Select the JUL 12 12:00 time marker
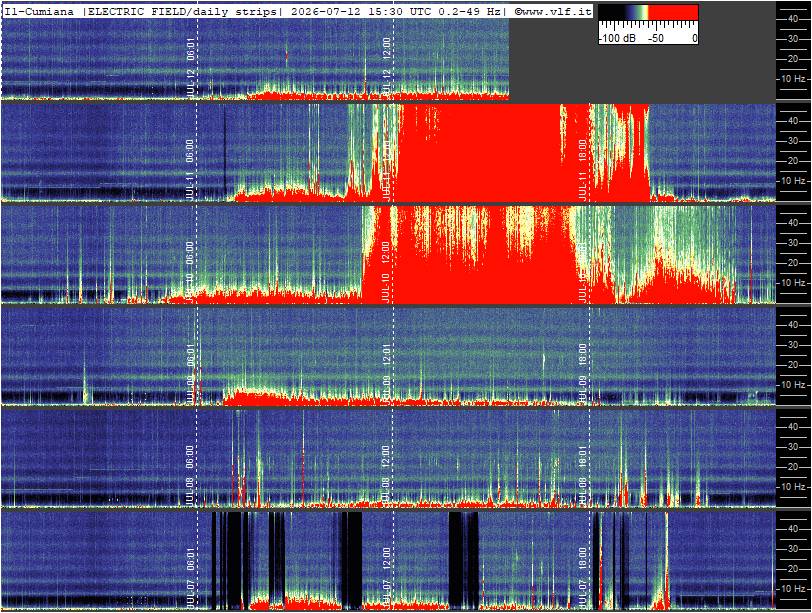 (x=387, y=67)
